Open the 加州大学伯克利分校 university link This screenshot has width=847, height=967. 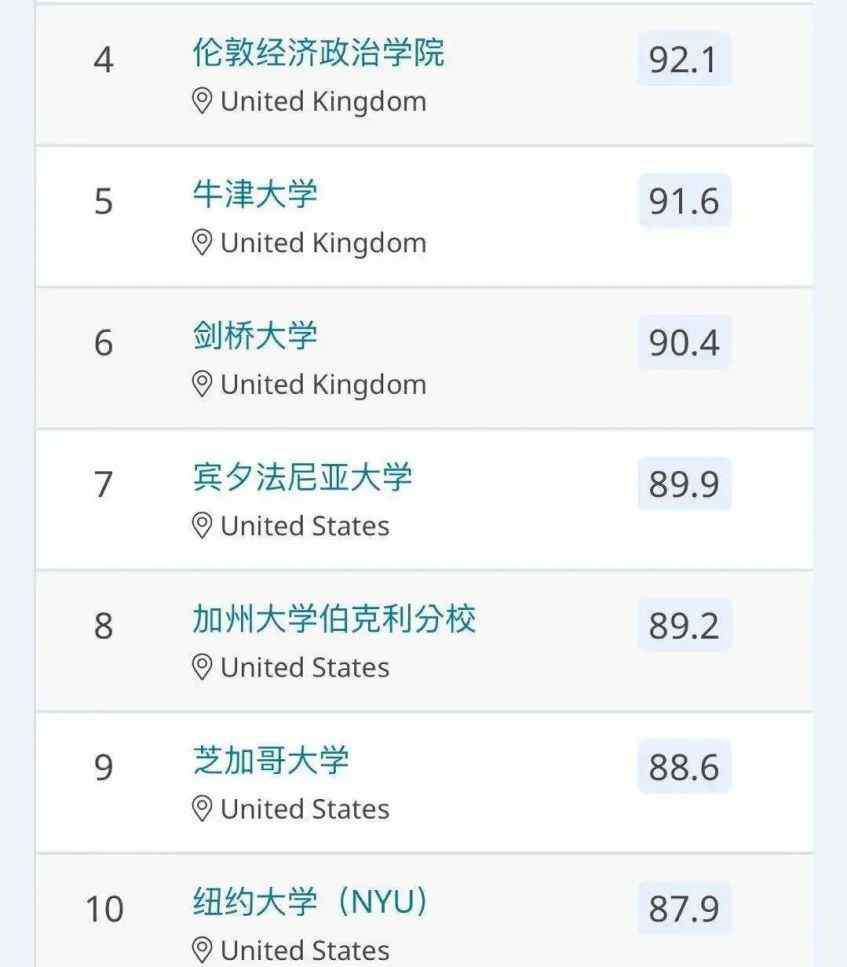(x=334, y=619)
